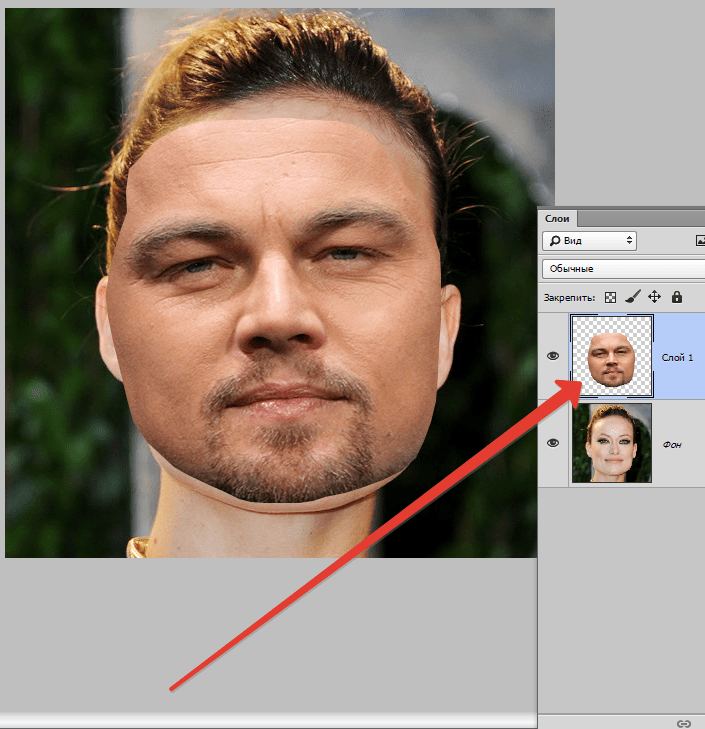Hide the Фон layer visibility eye
Screen dimensions: 705x729
click(553, 443)
